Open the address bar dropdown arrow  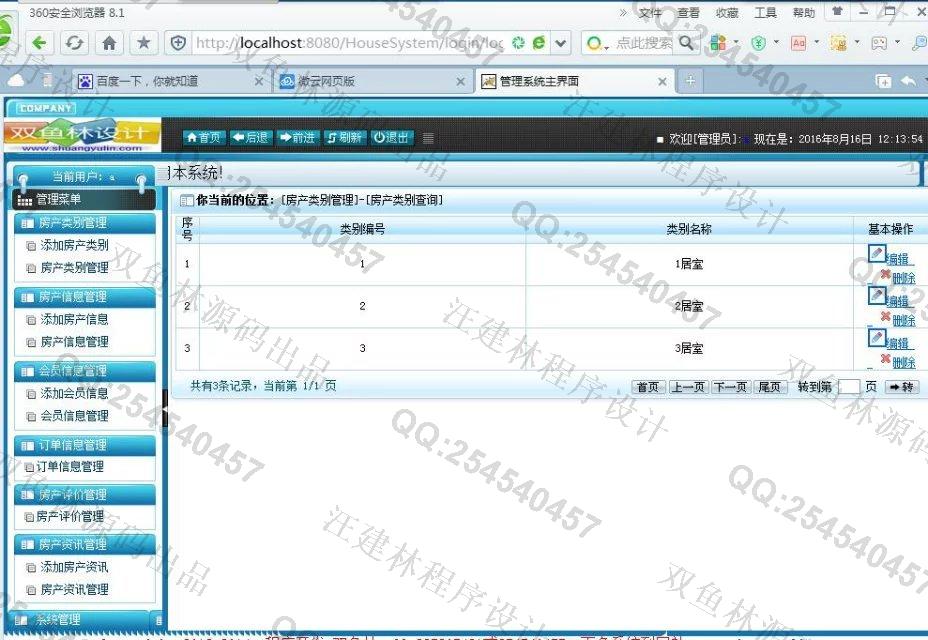point(560,43)
